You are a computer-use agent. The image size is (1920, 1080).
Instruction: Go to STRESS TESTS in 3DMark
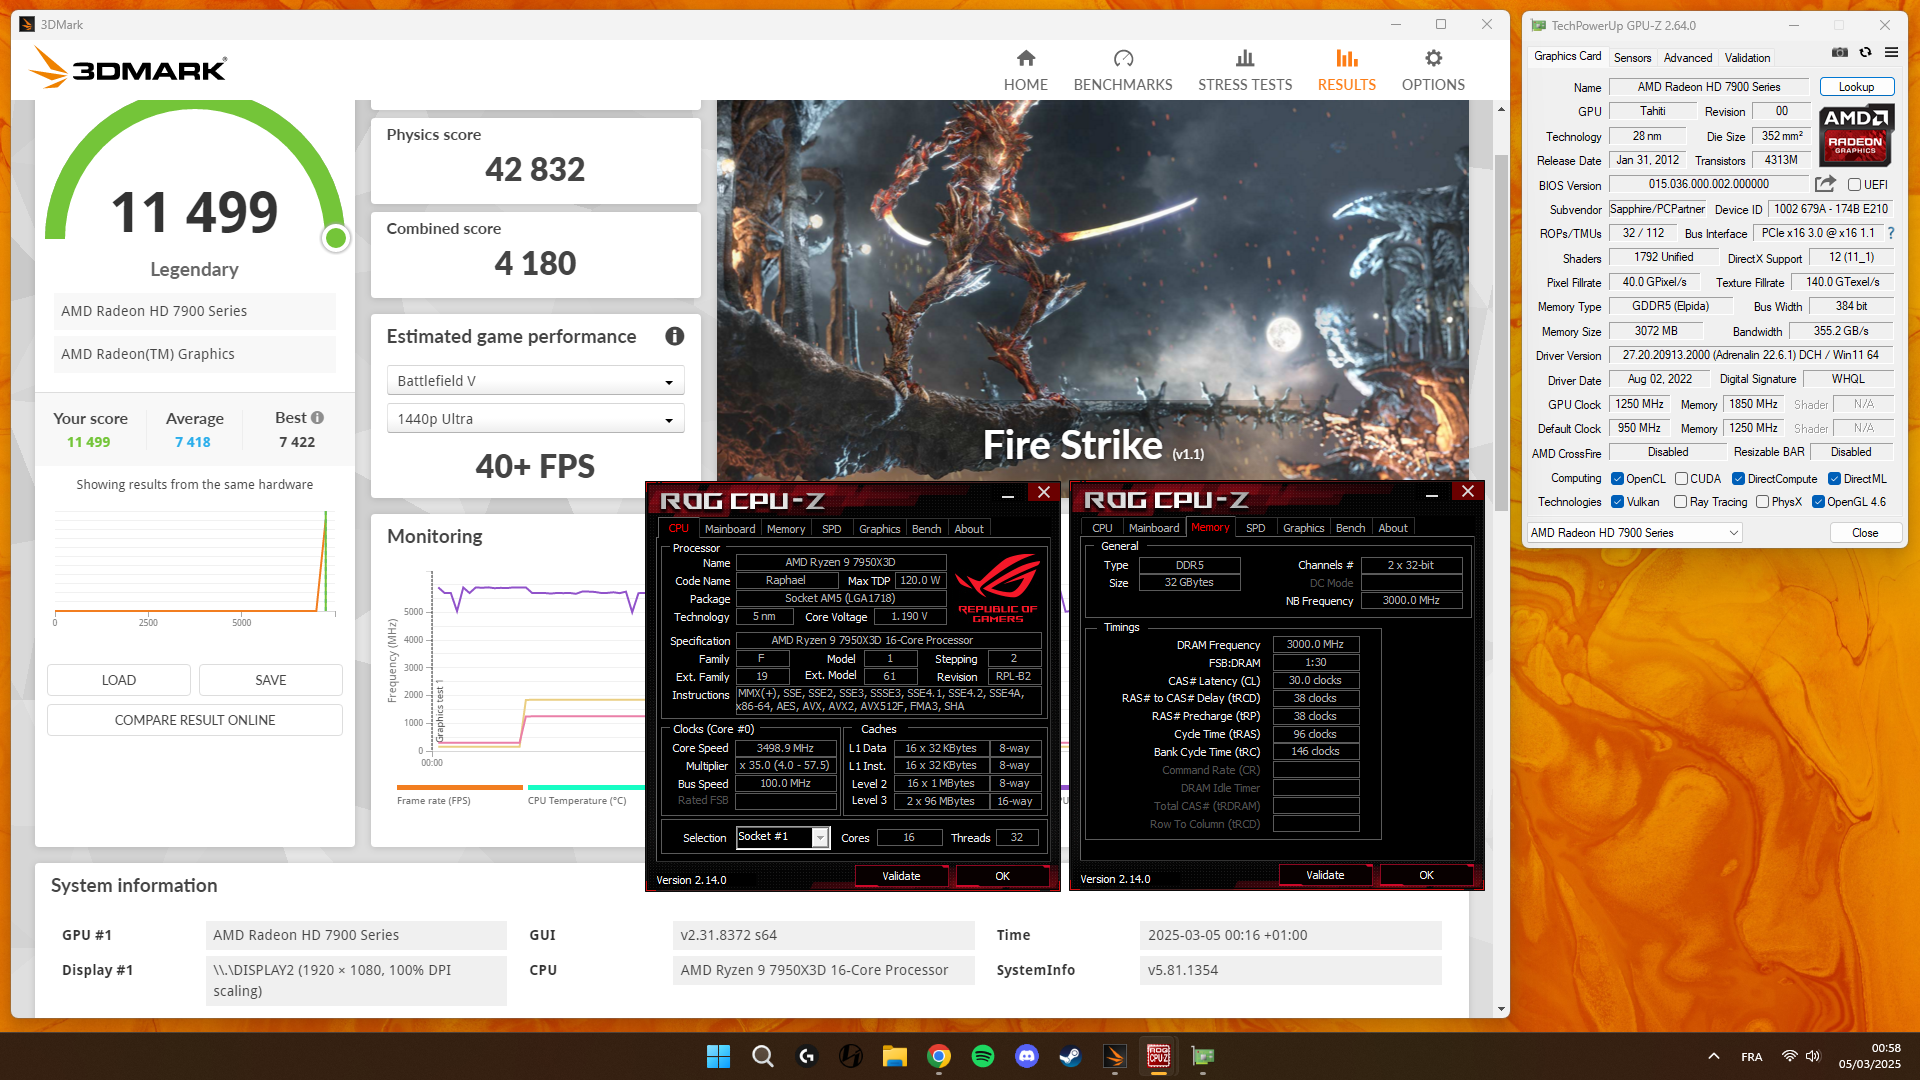pos(1245,70)
